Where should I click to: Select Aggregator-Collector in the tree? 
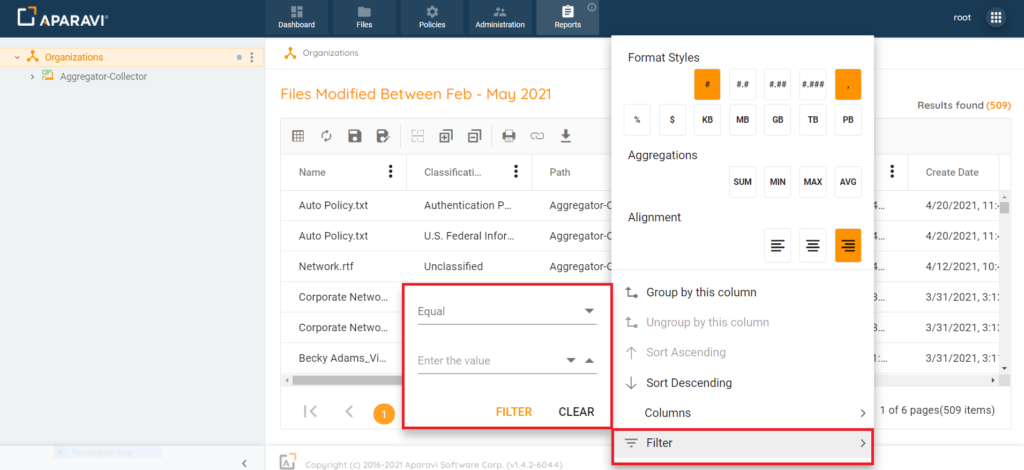[103, 76]
